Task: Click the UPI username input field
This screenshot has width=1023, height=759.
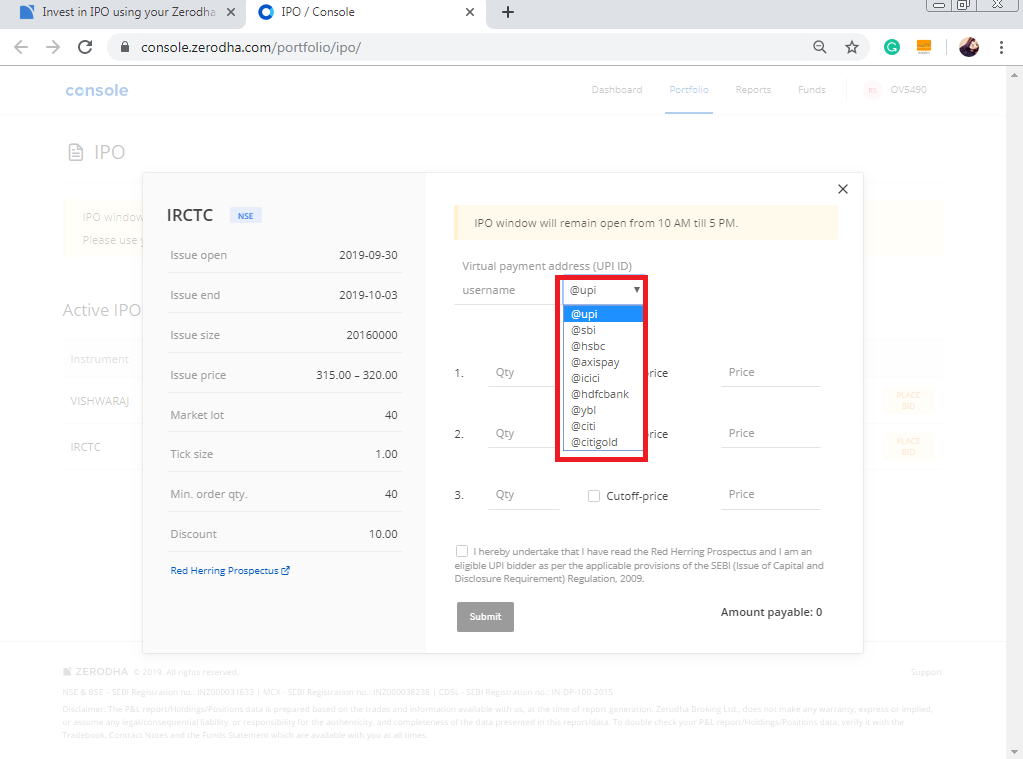Action: pyautogui.click(x=506, y=290)
